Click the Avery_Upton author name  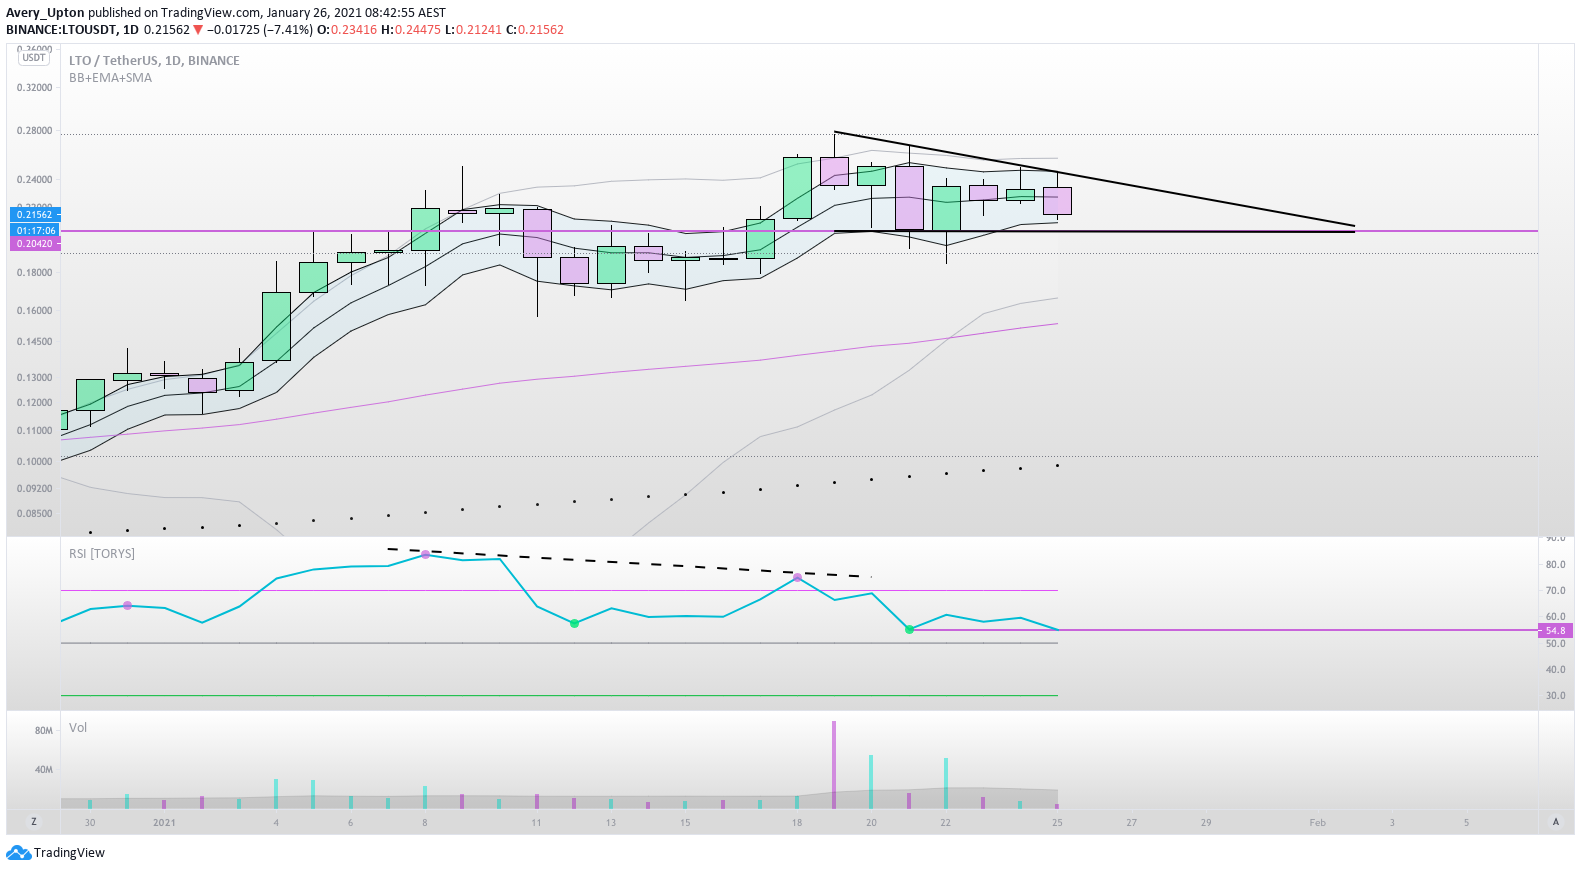coord(45,13)
